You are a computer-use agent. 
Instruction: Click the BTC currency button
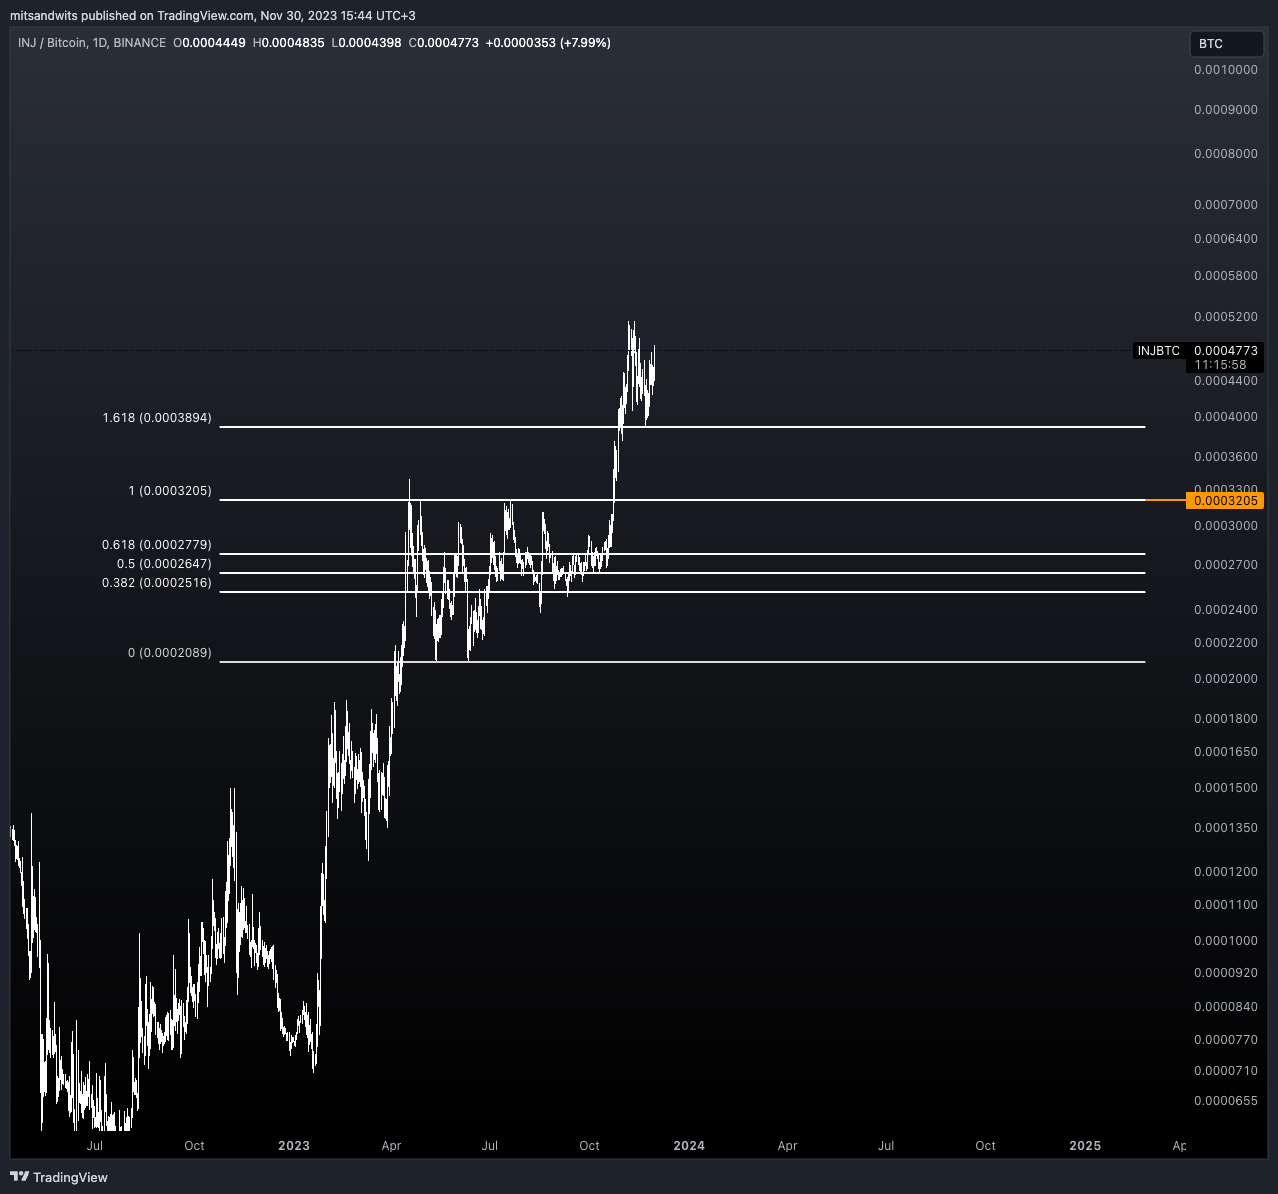pos(1226,44)
